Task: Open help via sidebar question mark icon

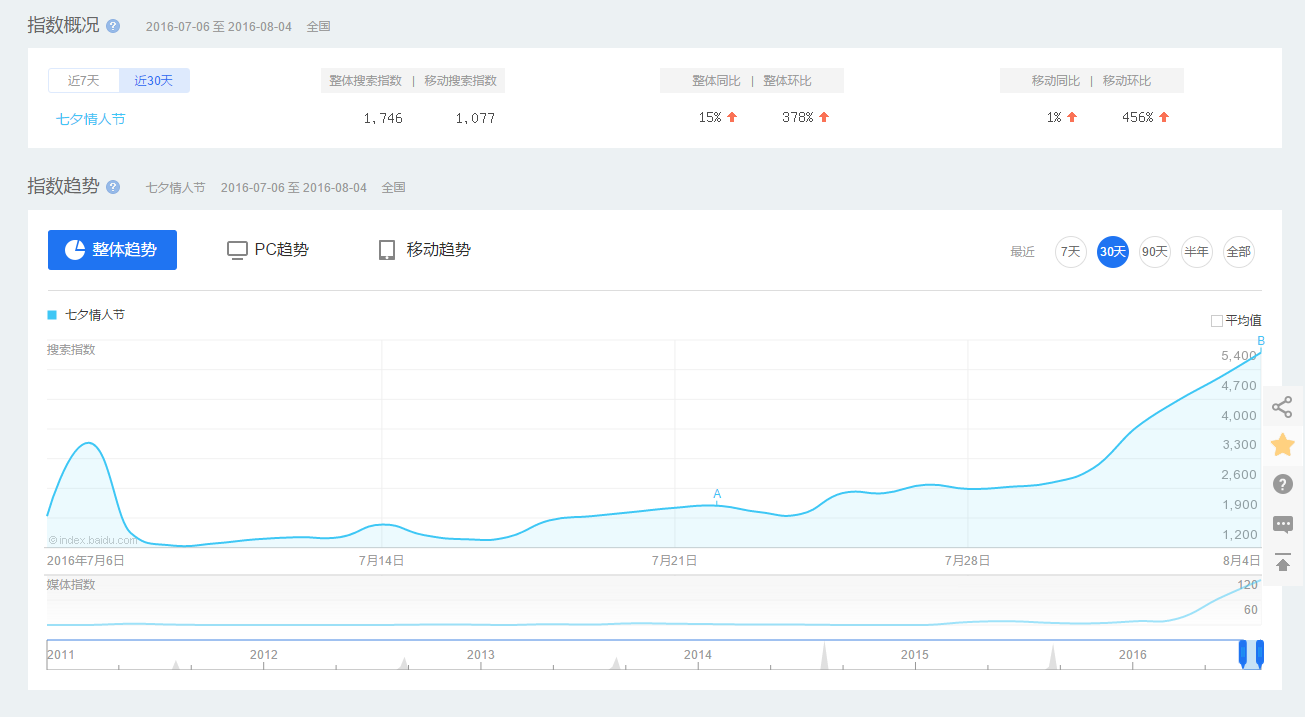Action: pos(1282,484)
